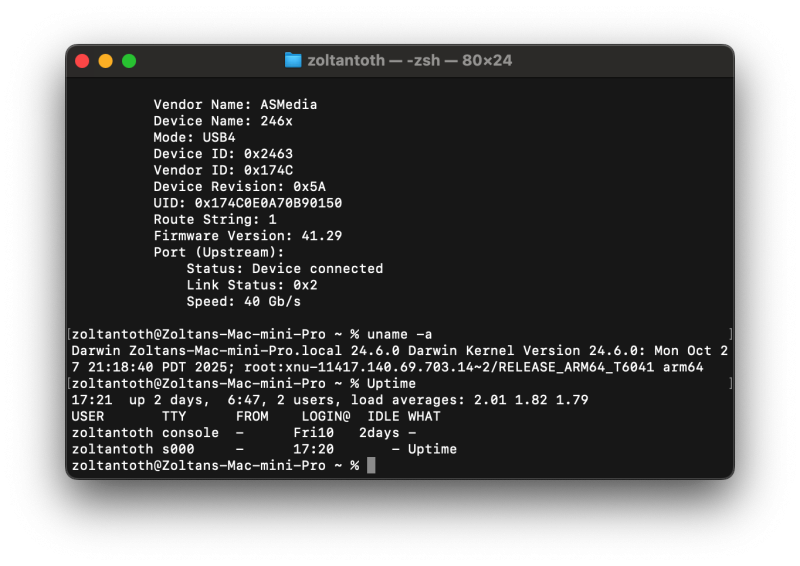800x566 pixels.
Task: Click the blue folder icon in title bar
Action: [x=293, y=60]
